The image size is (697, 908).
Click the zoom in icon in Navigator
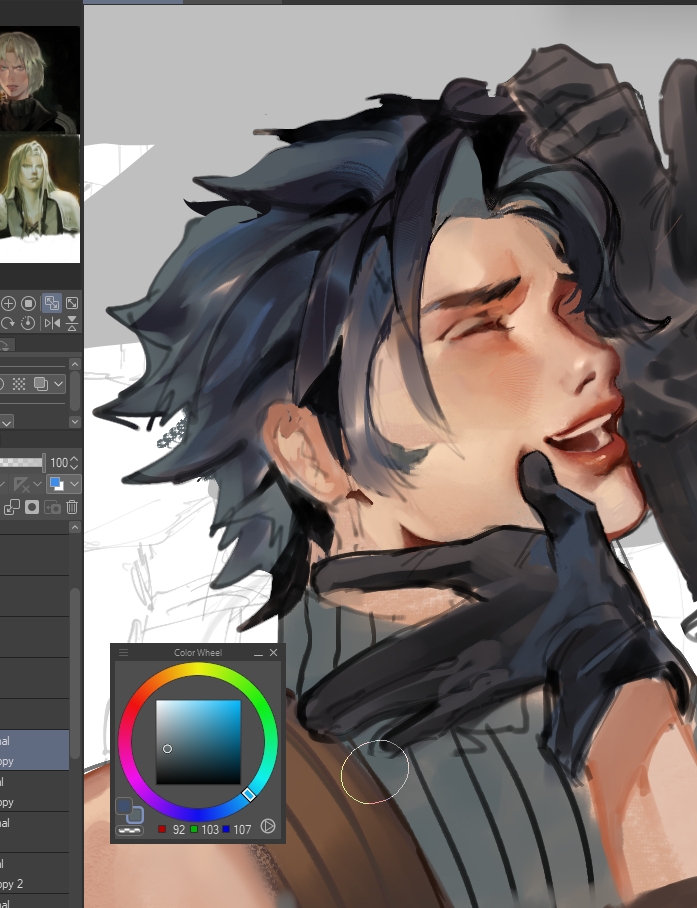coord(9,303)
